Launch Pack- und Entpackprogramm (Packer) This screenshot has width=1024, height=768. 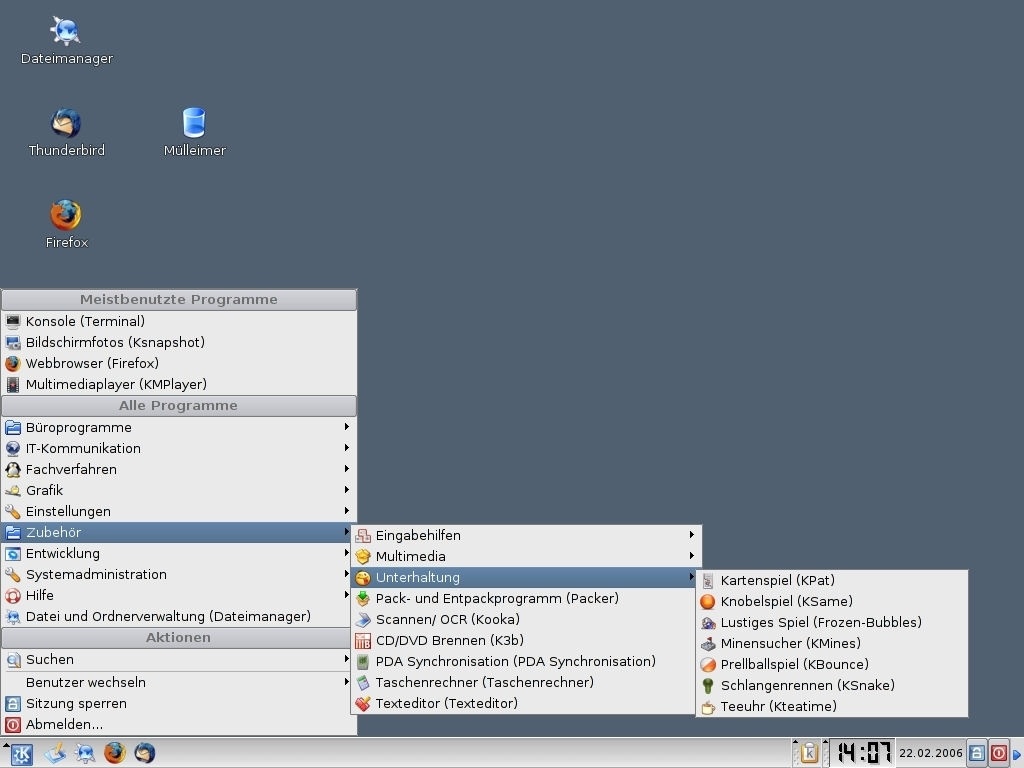pyautogui.click(x=526, y=598)
